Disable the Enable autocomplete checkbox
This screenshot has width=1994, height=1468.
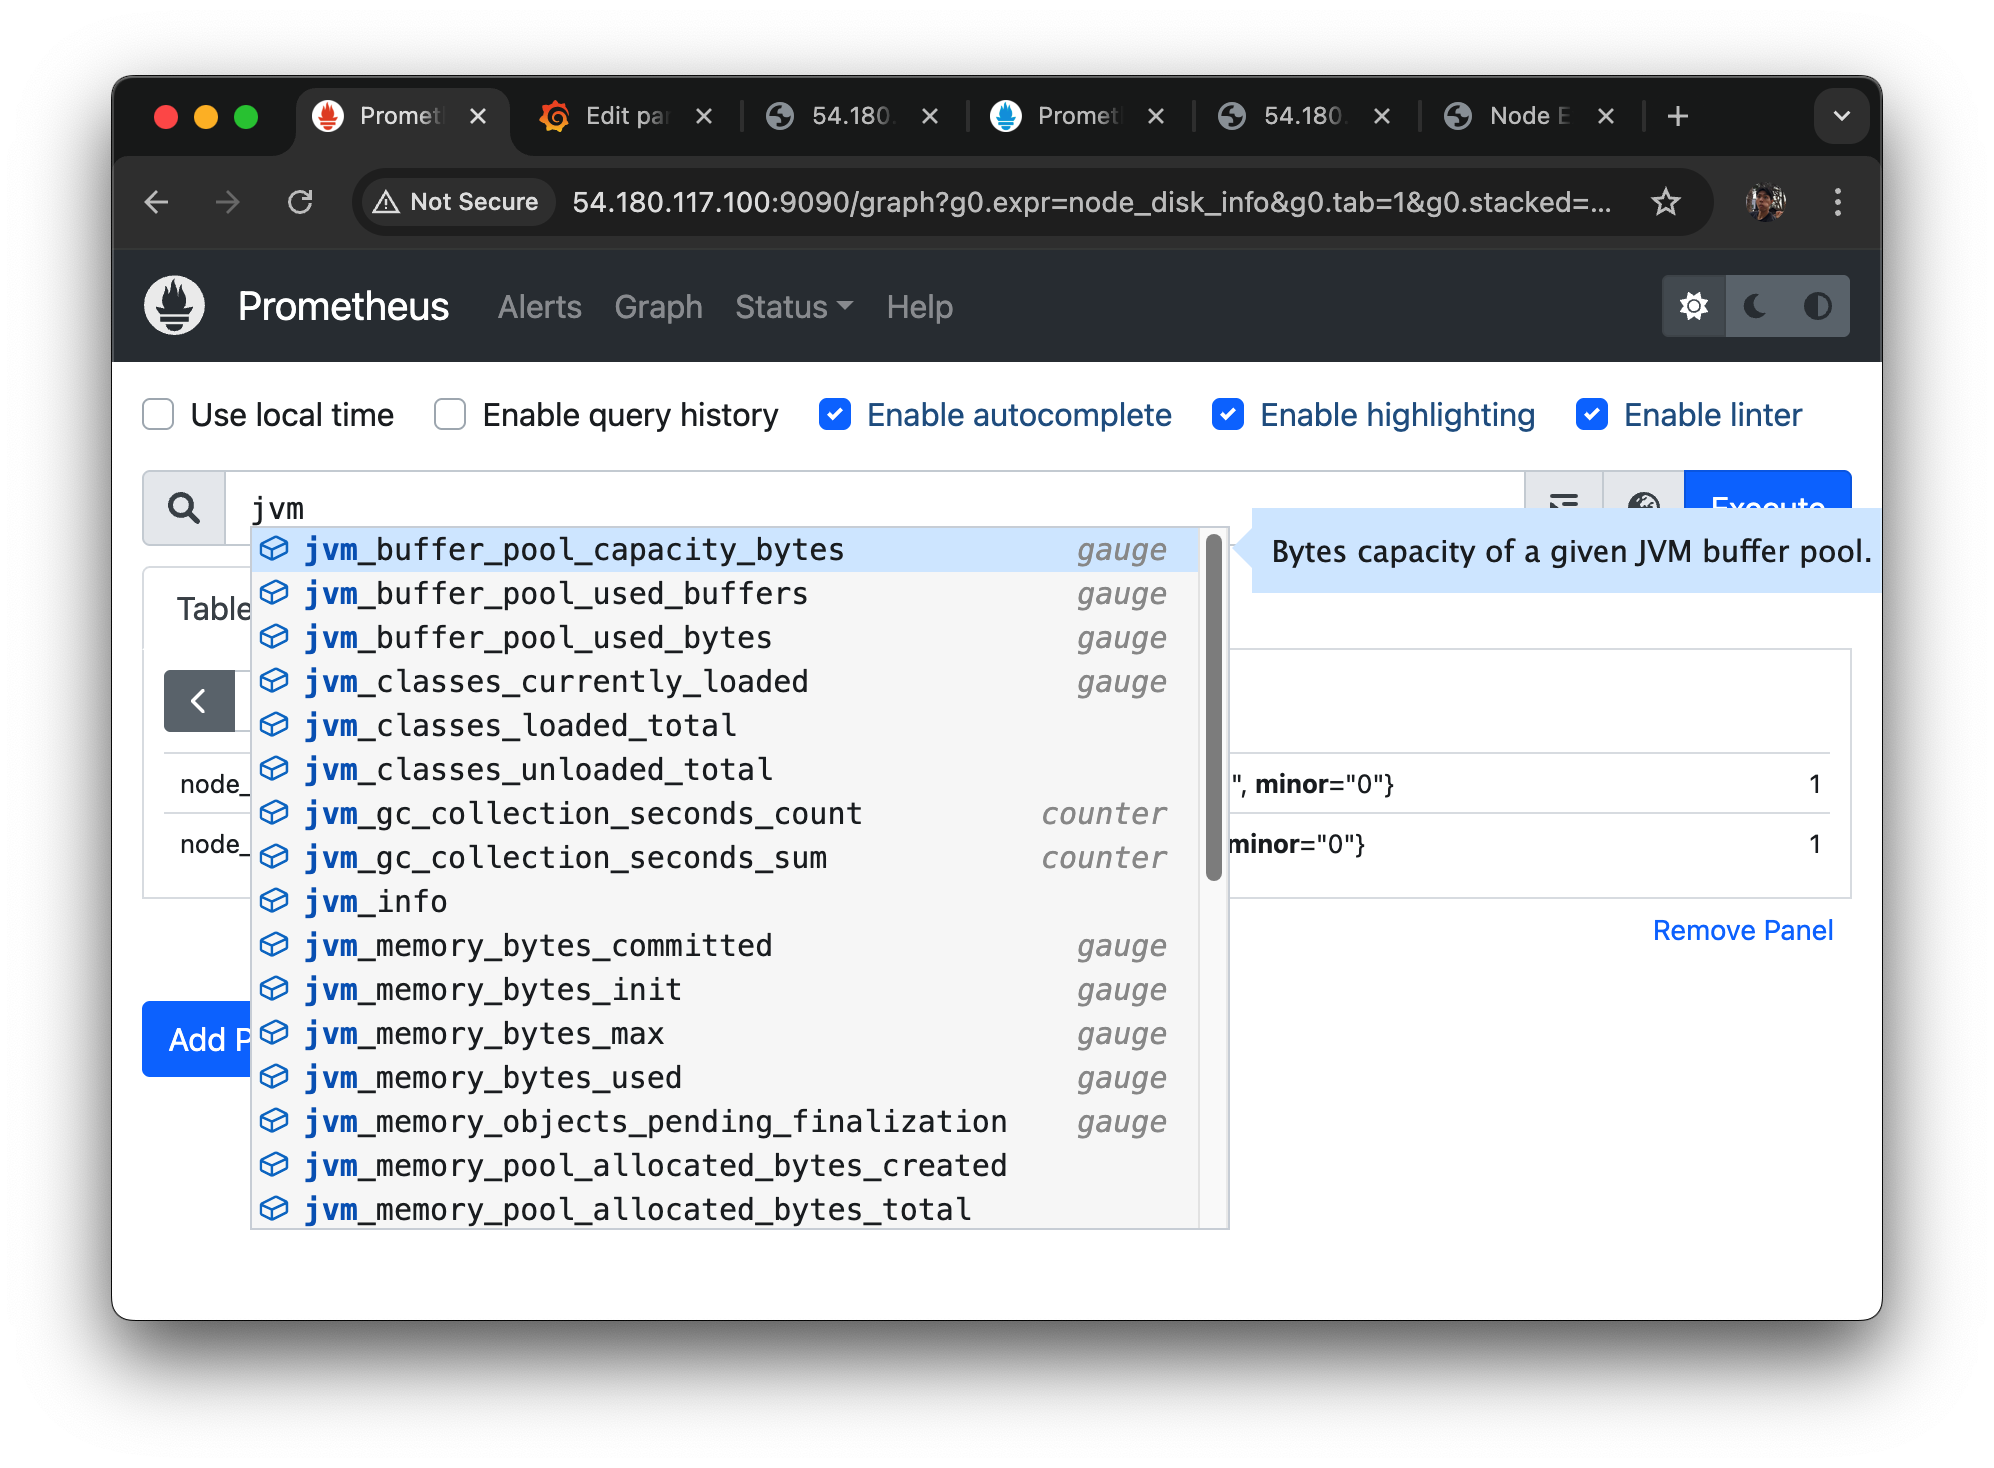835,414
